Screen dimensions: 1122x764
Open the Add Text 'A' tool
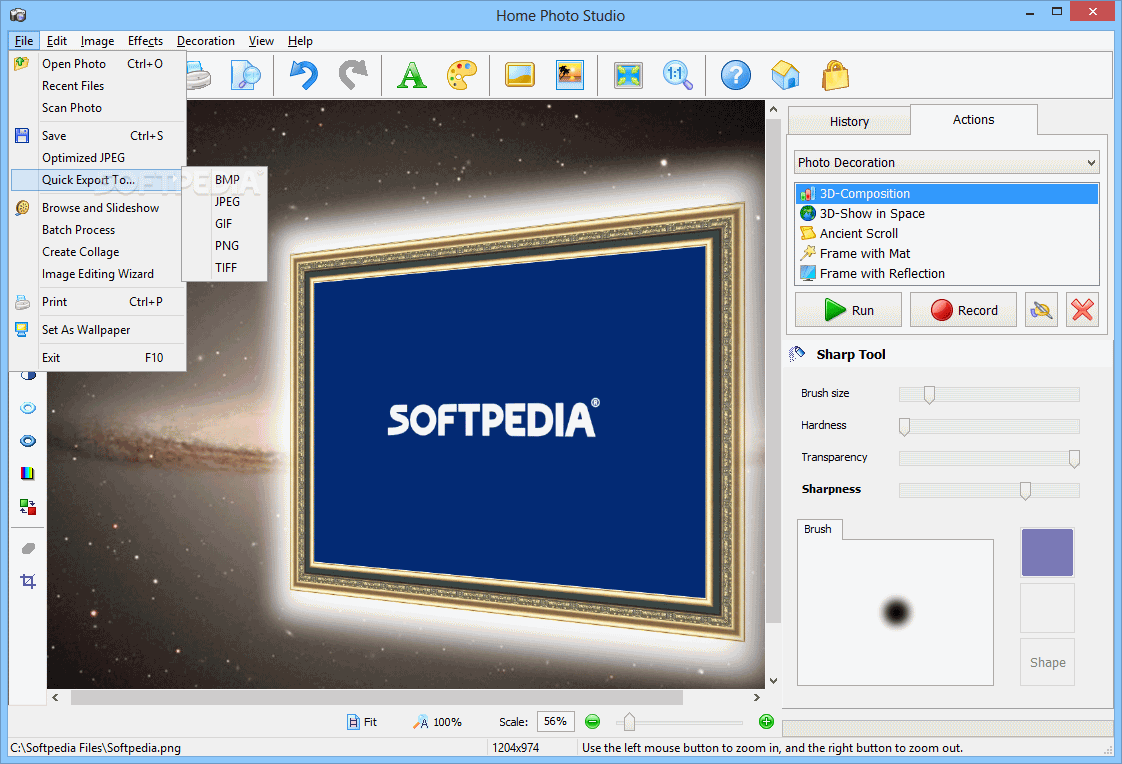click(x=411, y=74)
